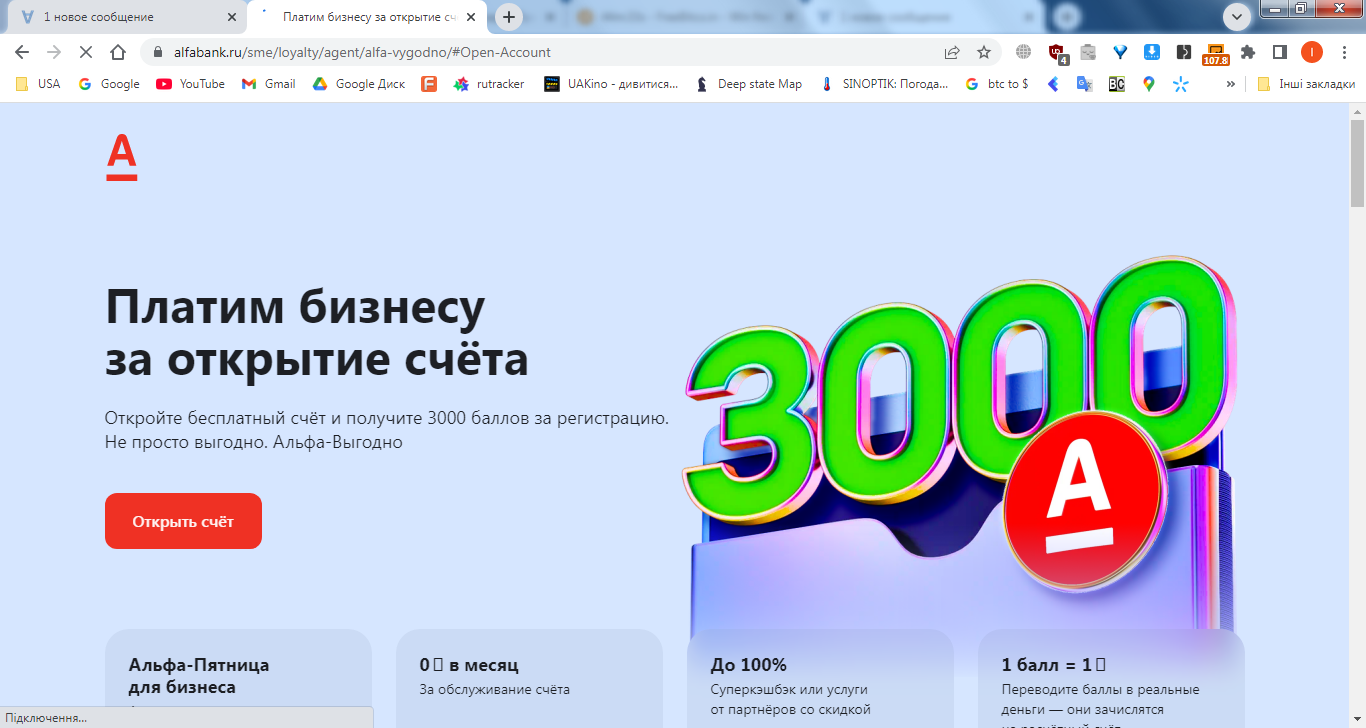Open the tab search dropdown arrow
The height and width of the screenshot is (728, 1366).
[x=1238, y=16]
